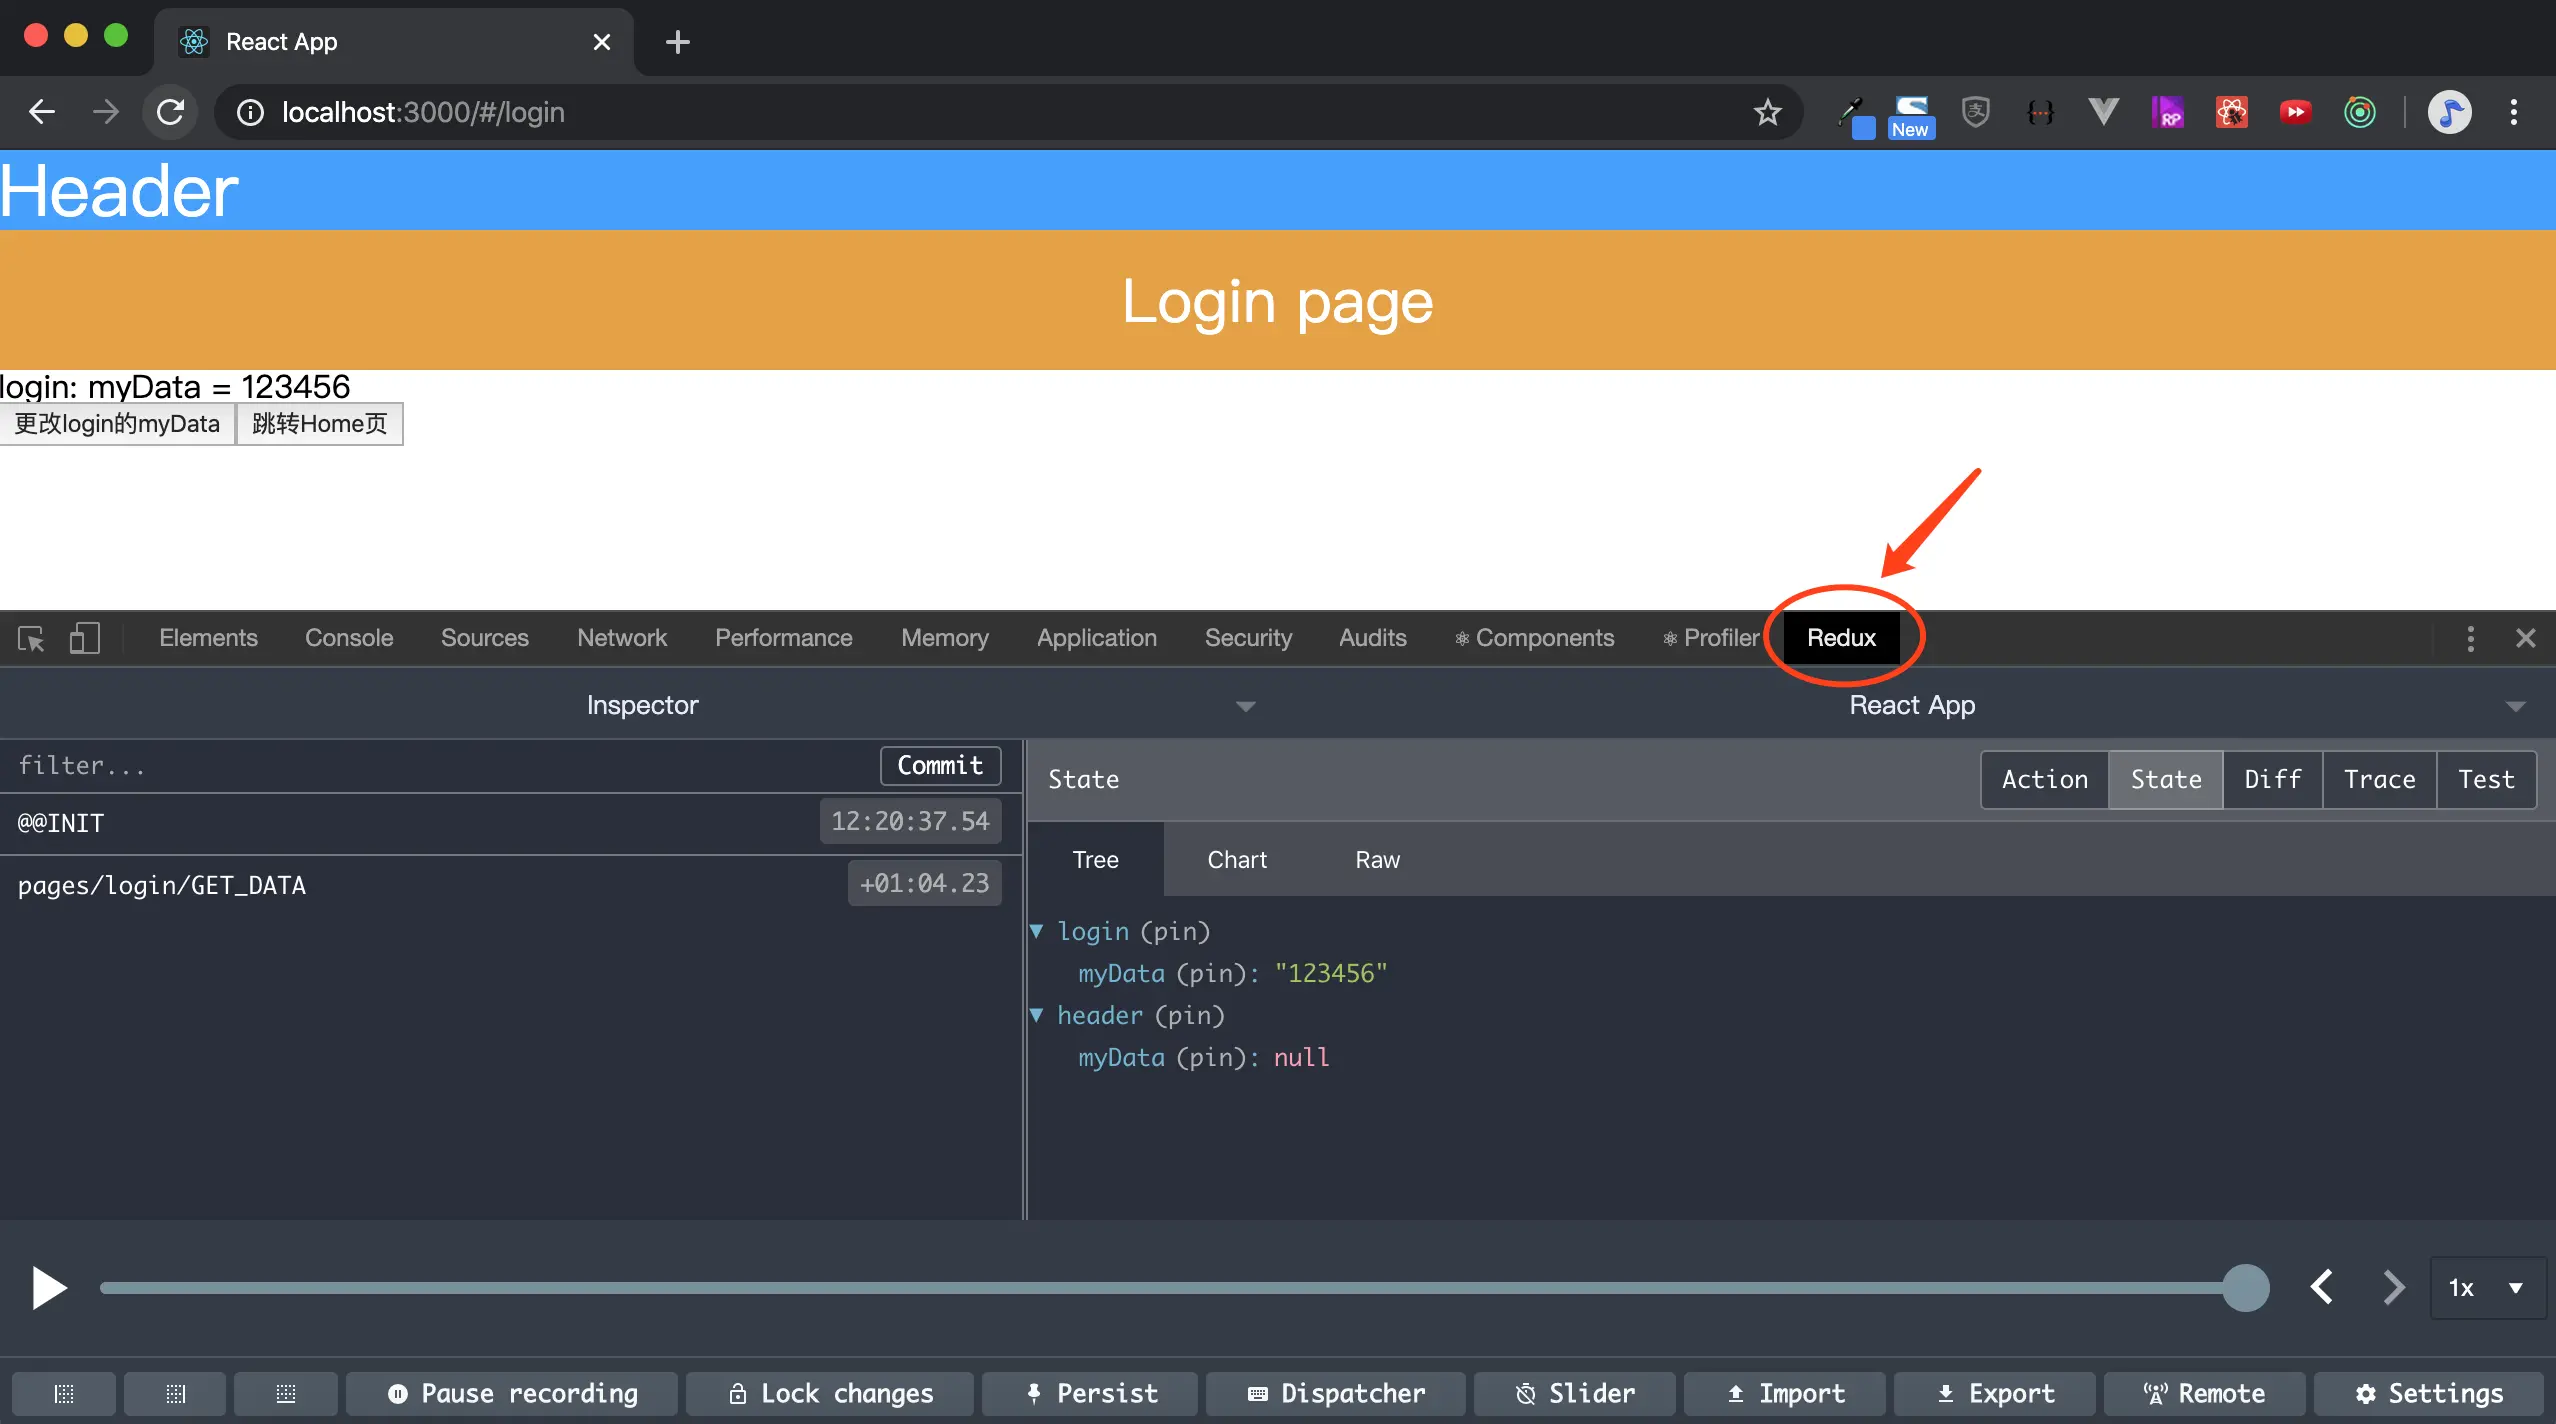Toggle Persist state
Screen dimensions: 2556x1424
(x=1090, y=1394)
